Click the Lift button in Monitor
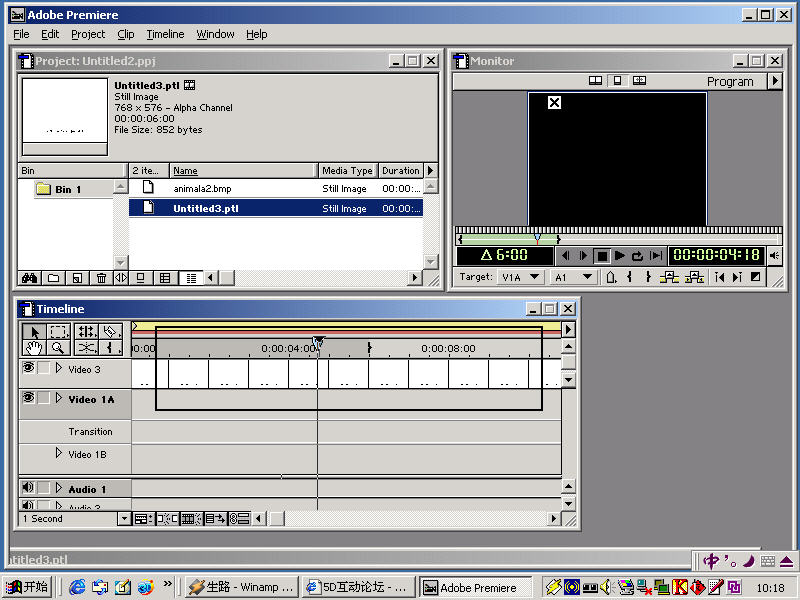The height and width of the screenshot is (600, 800). click(669, 277)
